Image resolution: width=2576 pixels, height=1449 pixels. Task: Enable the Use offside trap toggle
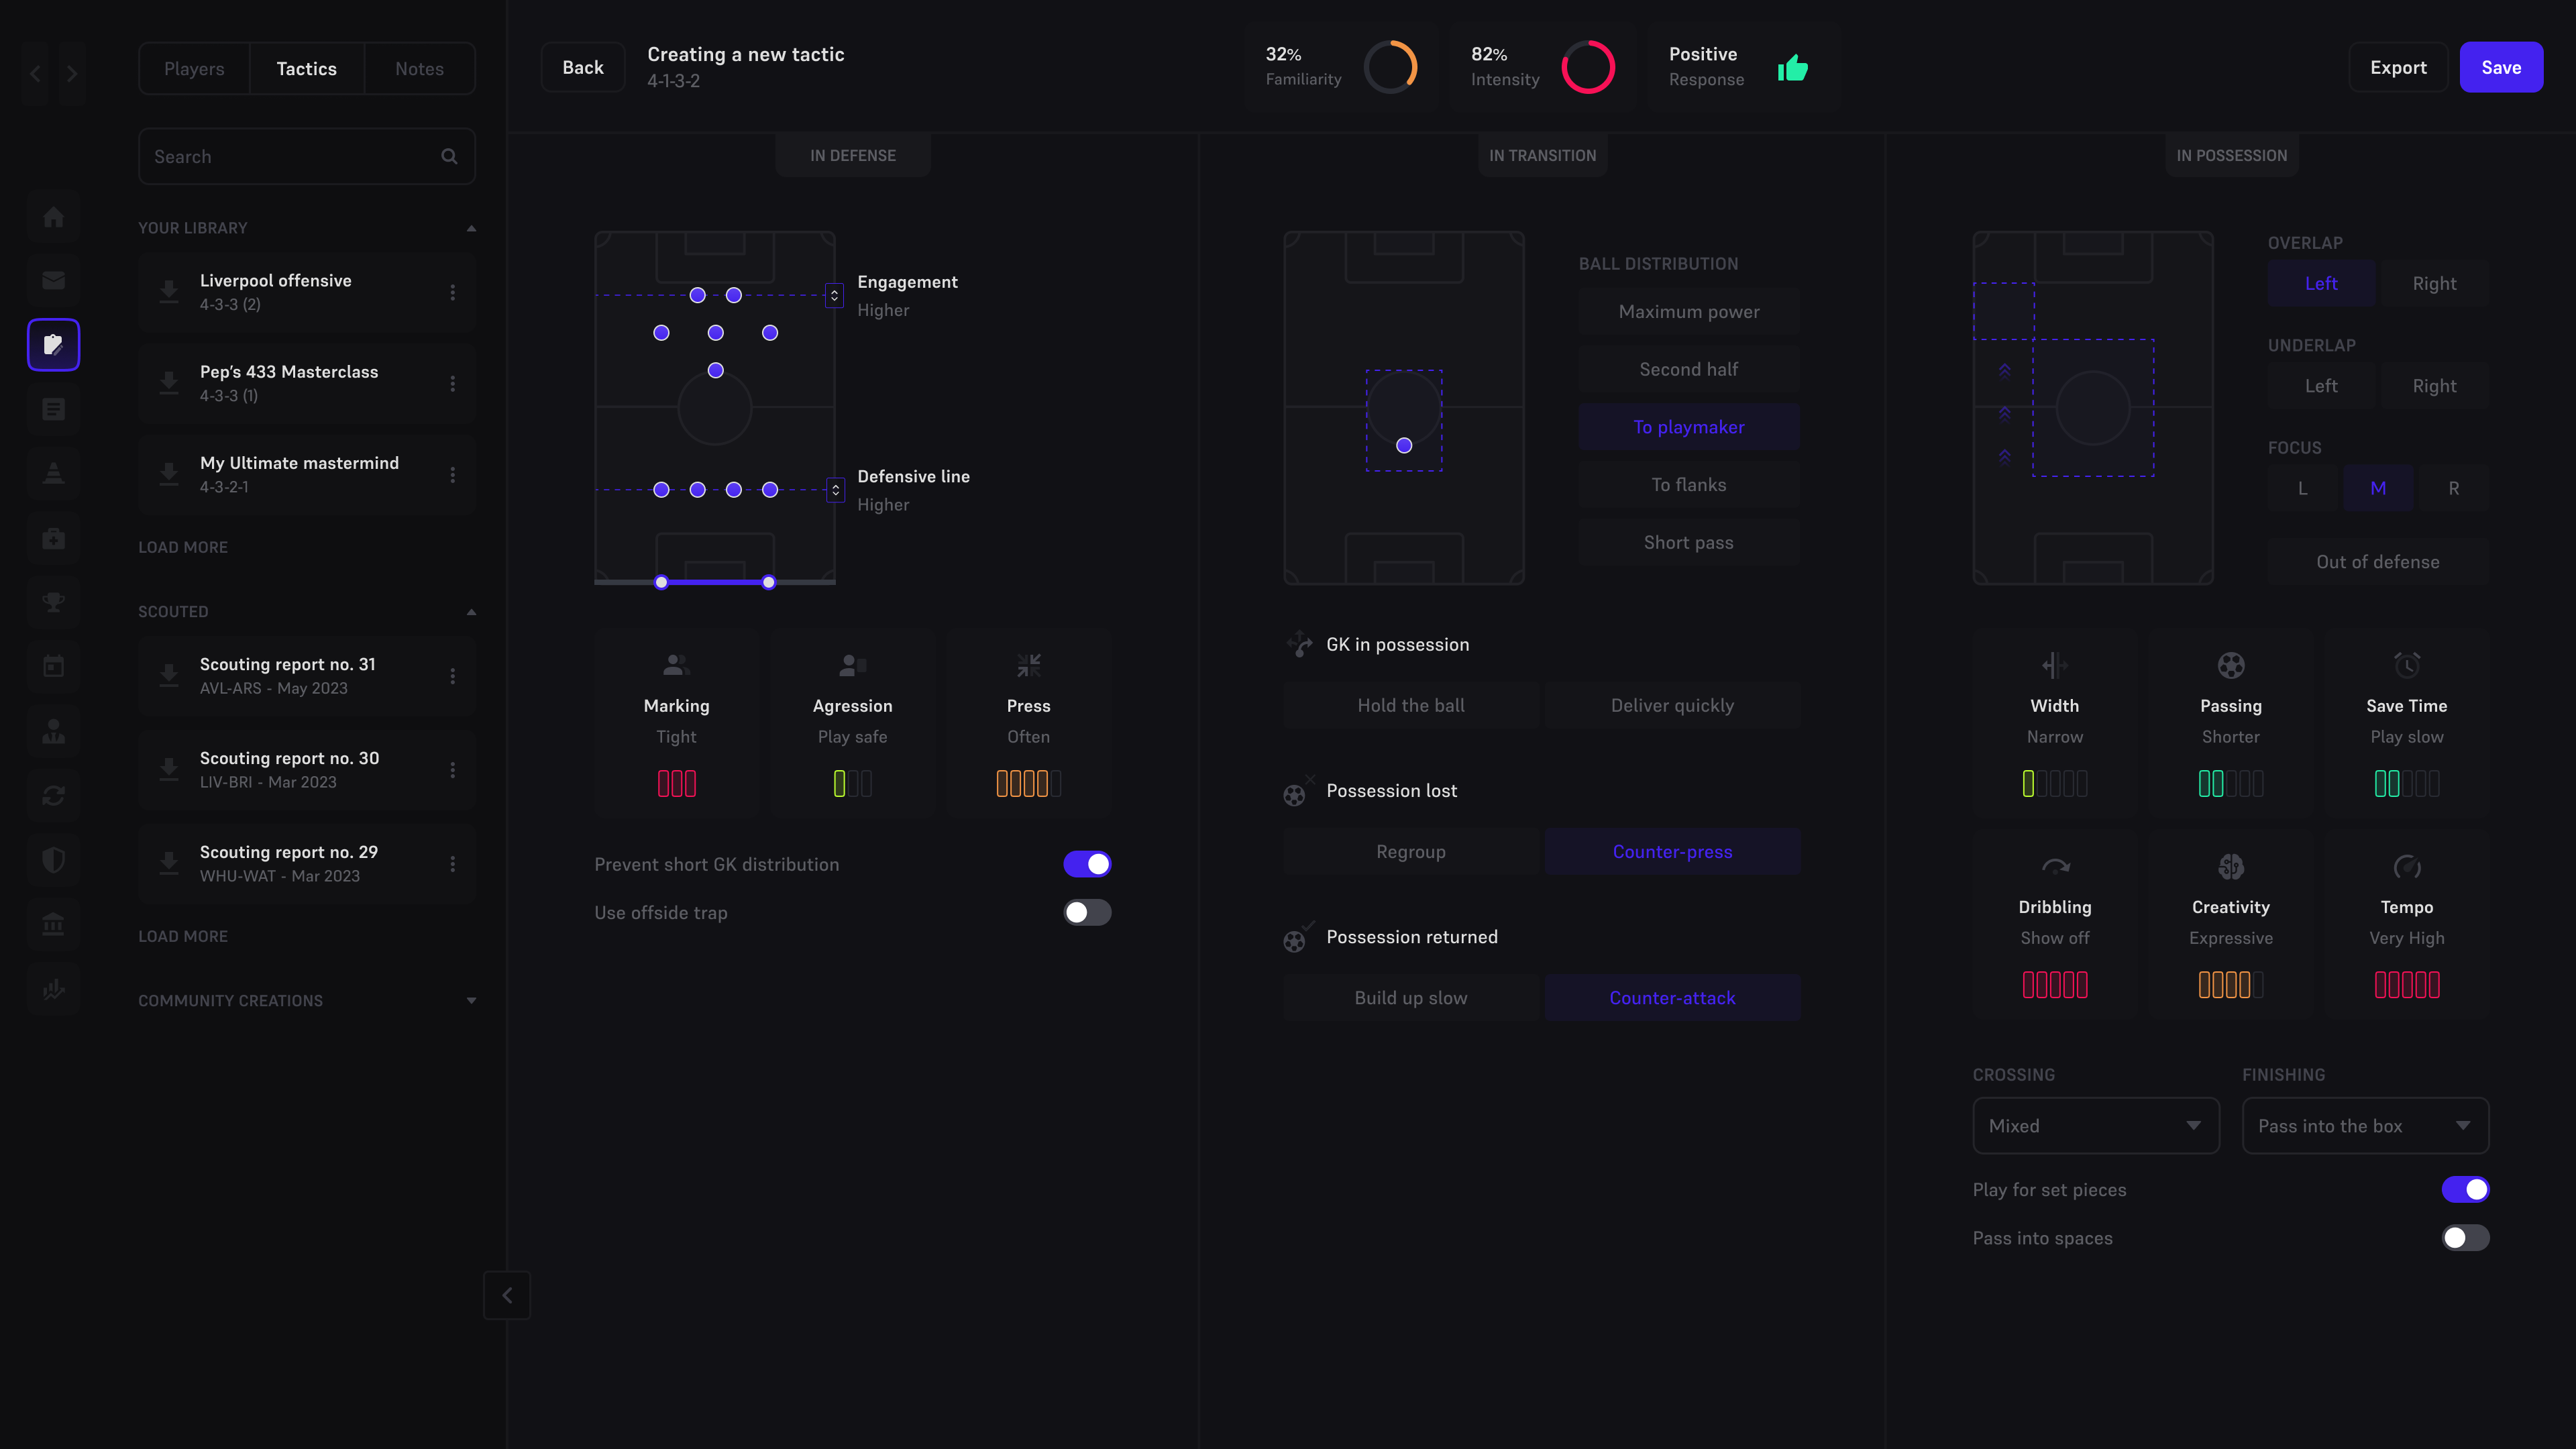[x=1087, y=912]
